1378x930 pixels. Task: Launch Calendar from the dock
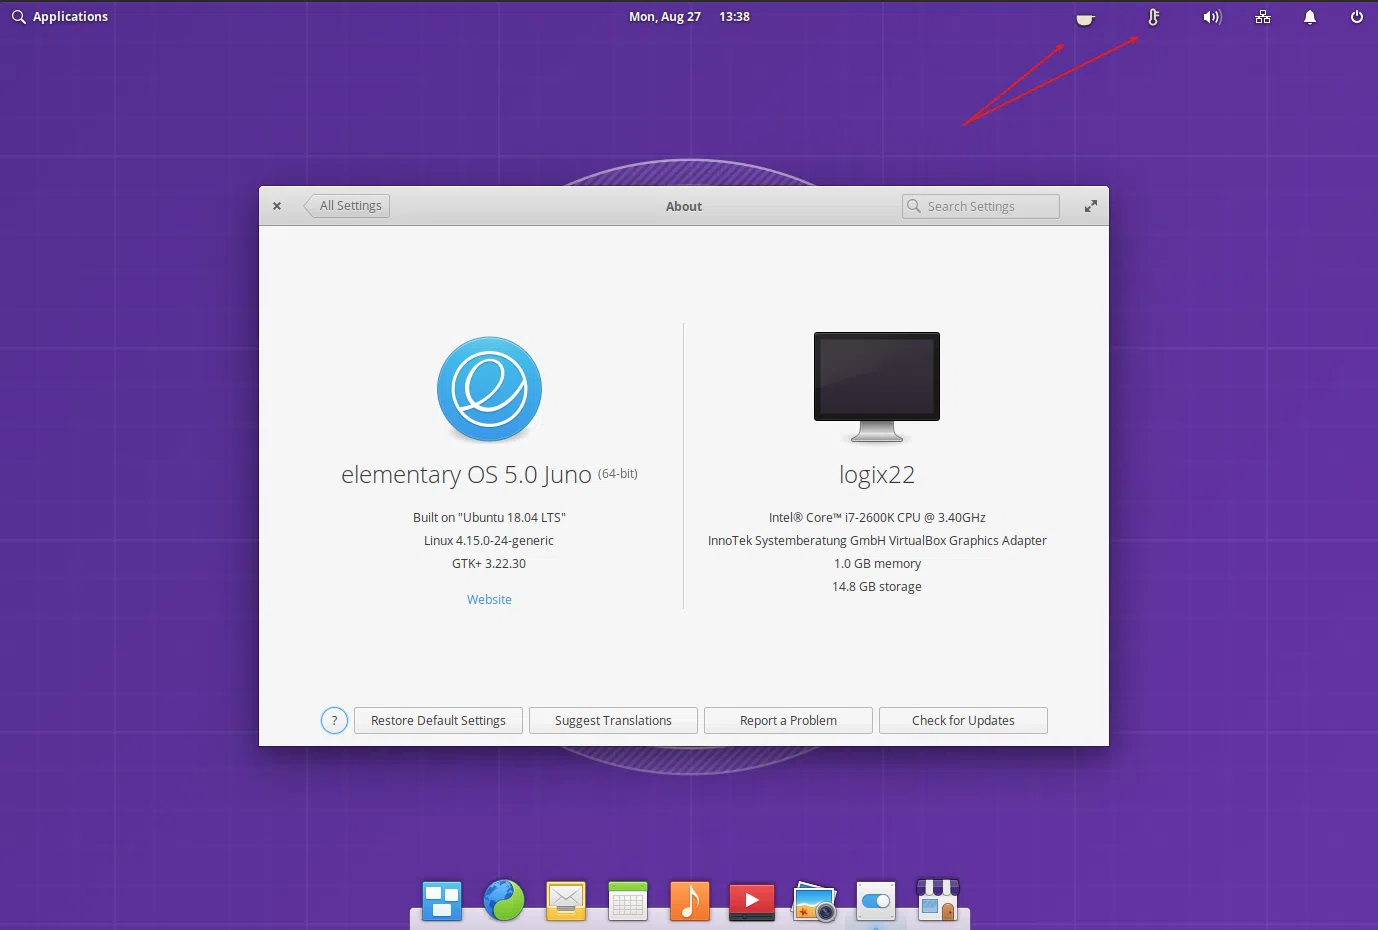627,900
